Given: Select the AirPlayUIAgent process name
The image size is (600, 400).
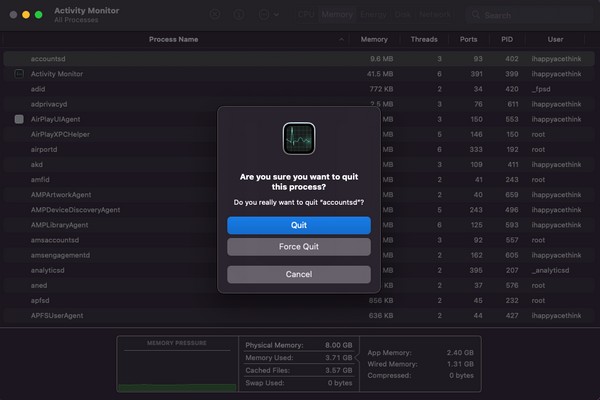Looking at the screenshot, I should click(x=55, y=119).
